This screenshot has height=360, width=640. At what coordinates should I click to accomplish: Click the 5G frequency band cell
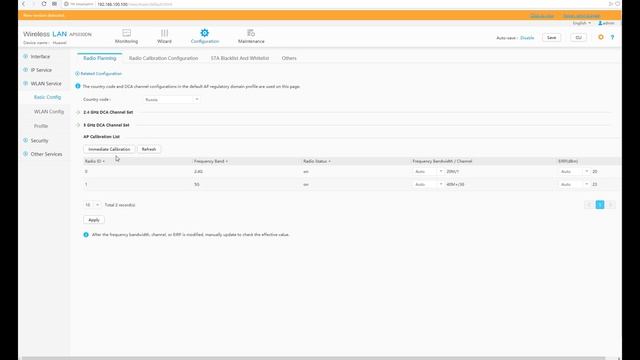tap(197, 184)
